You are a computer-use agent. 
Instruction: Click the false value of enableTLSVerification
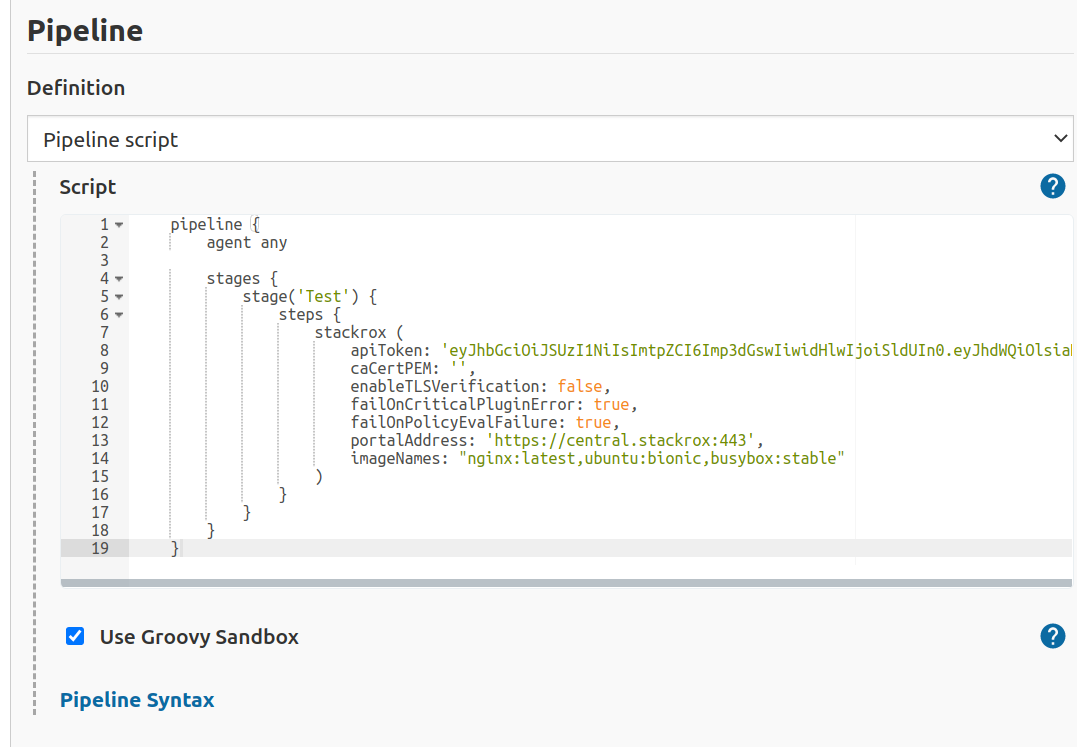[x=580, y=385]
